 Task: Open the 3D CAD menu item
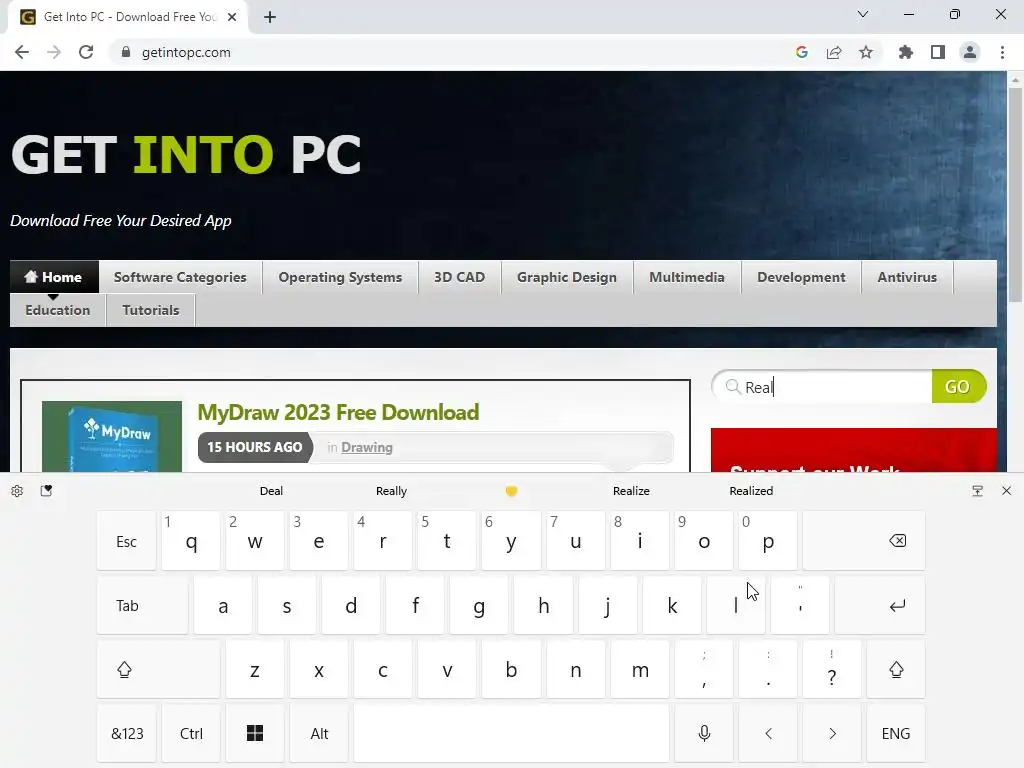point(460,277)
